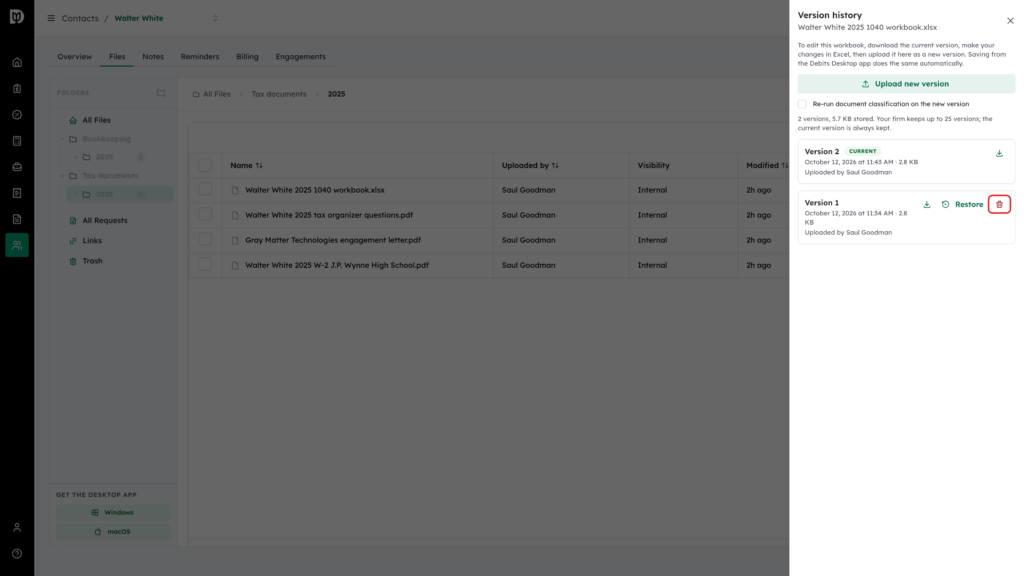The image size is (1024, 576).
Task: Switch to the Overview tab
Action: pyautogui.click(x=74, y=57)
